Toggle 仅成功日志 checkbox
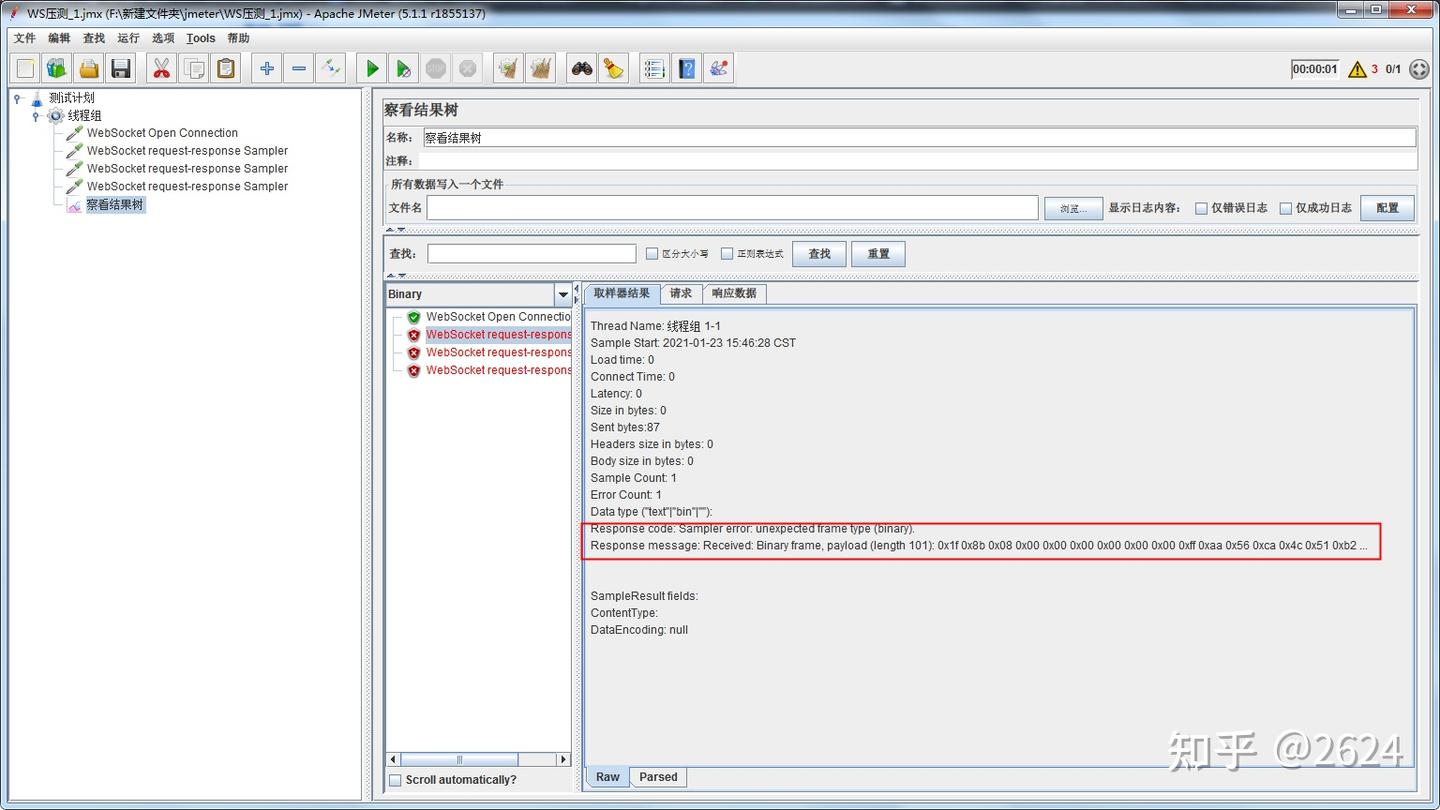The width and height of the screenshot is (1440, 810). pos(1286,208)
